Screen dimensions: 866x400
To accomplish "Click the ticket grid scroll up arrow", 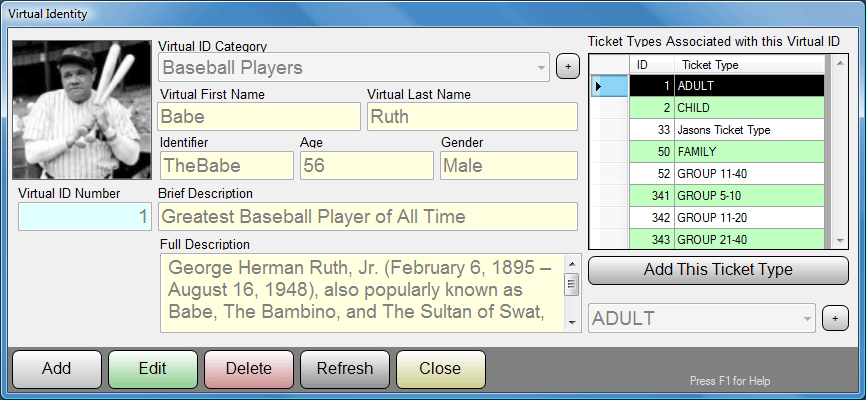I will click(x=840, y=63).
